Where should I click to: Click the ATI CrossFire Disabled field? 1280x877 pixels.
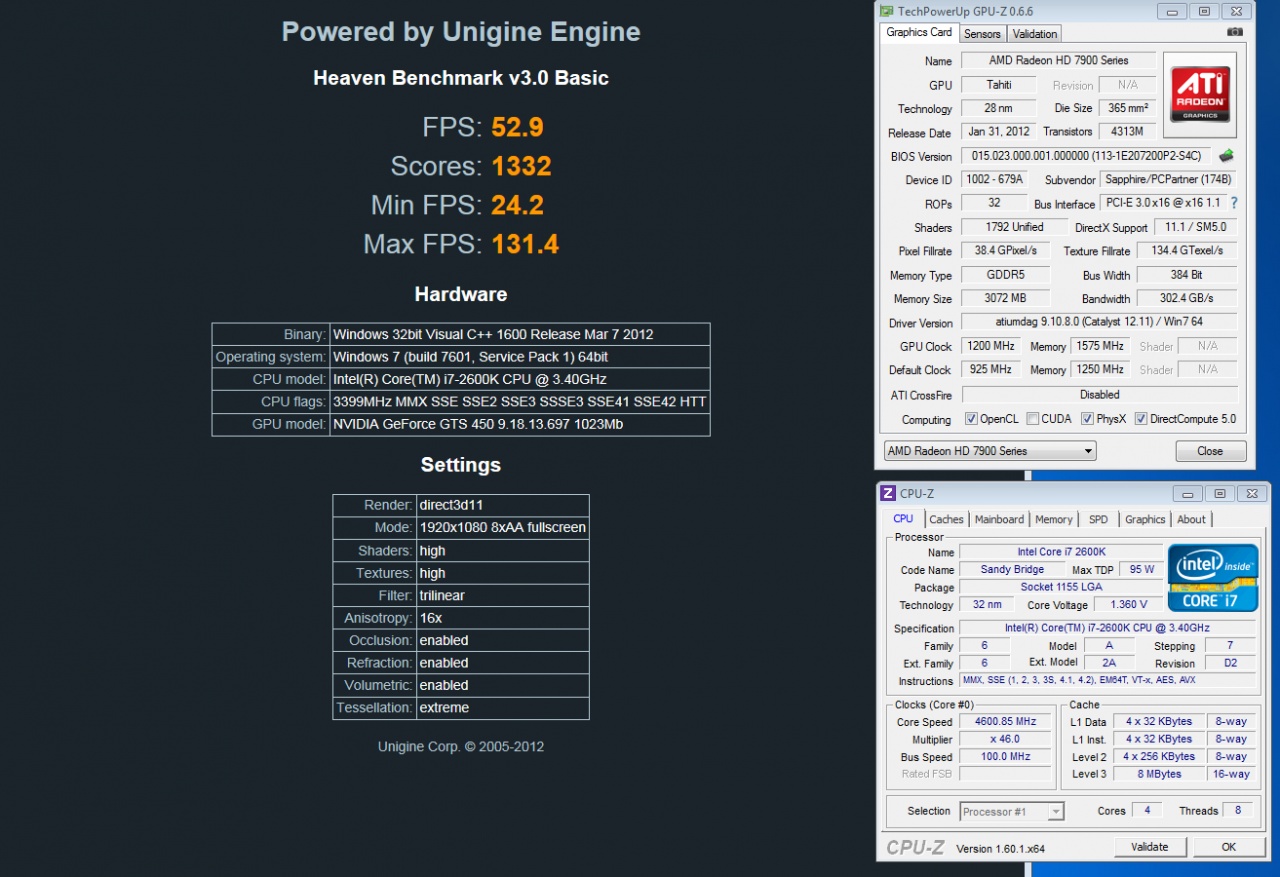click(x=1099, y=394)
